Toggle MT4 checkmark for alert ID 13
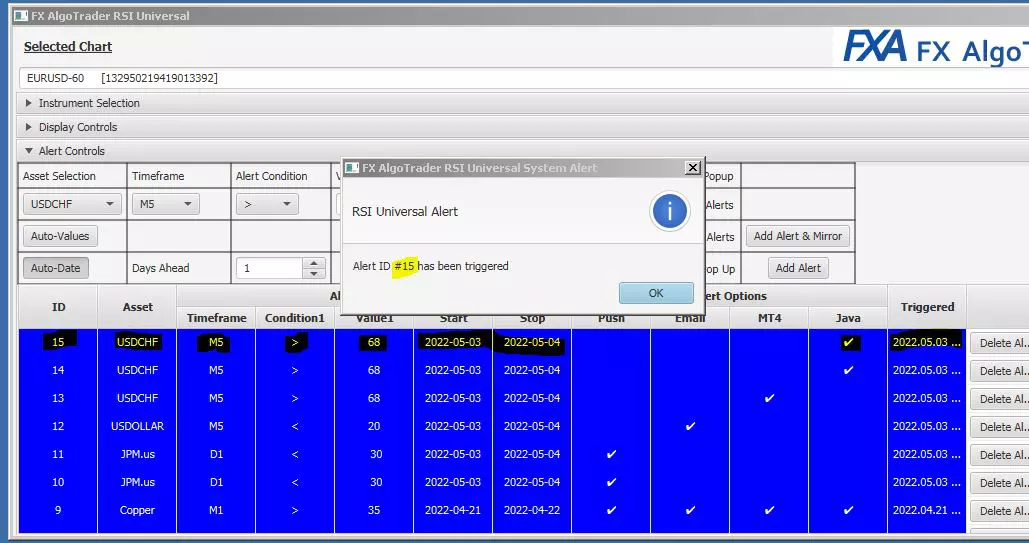The width and height of the screenshot is (1029, 543). click(769, 398)
